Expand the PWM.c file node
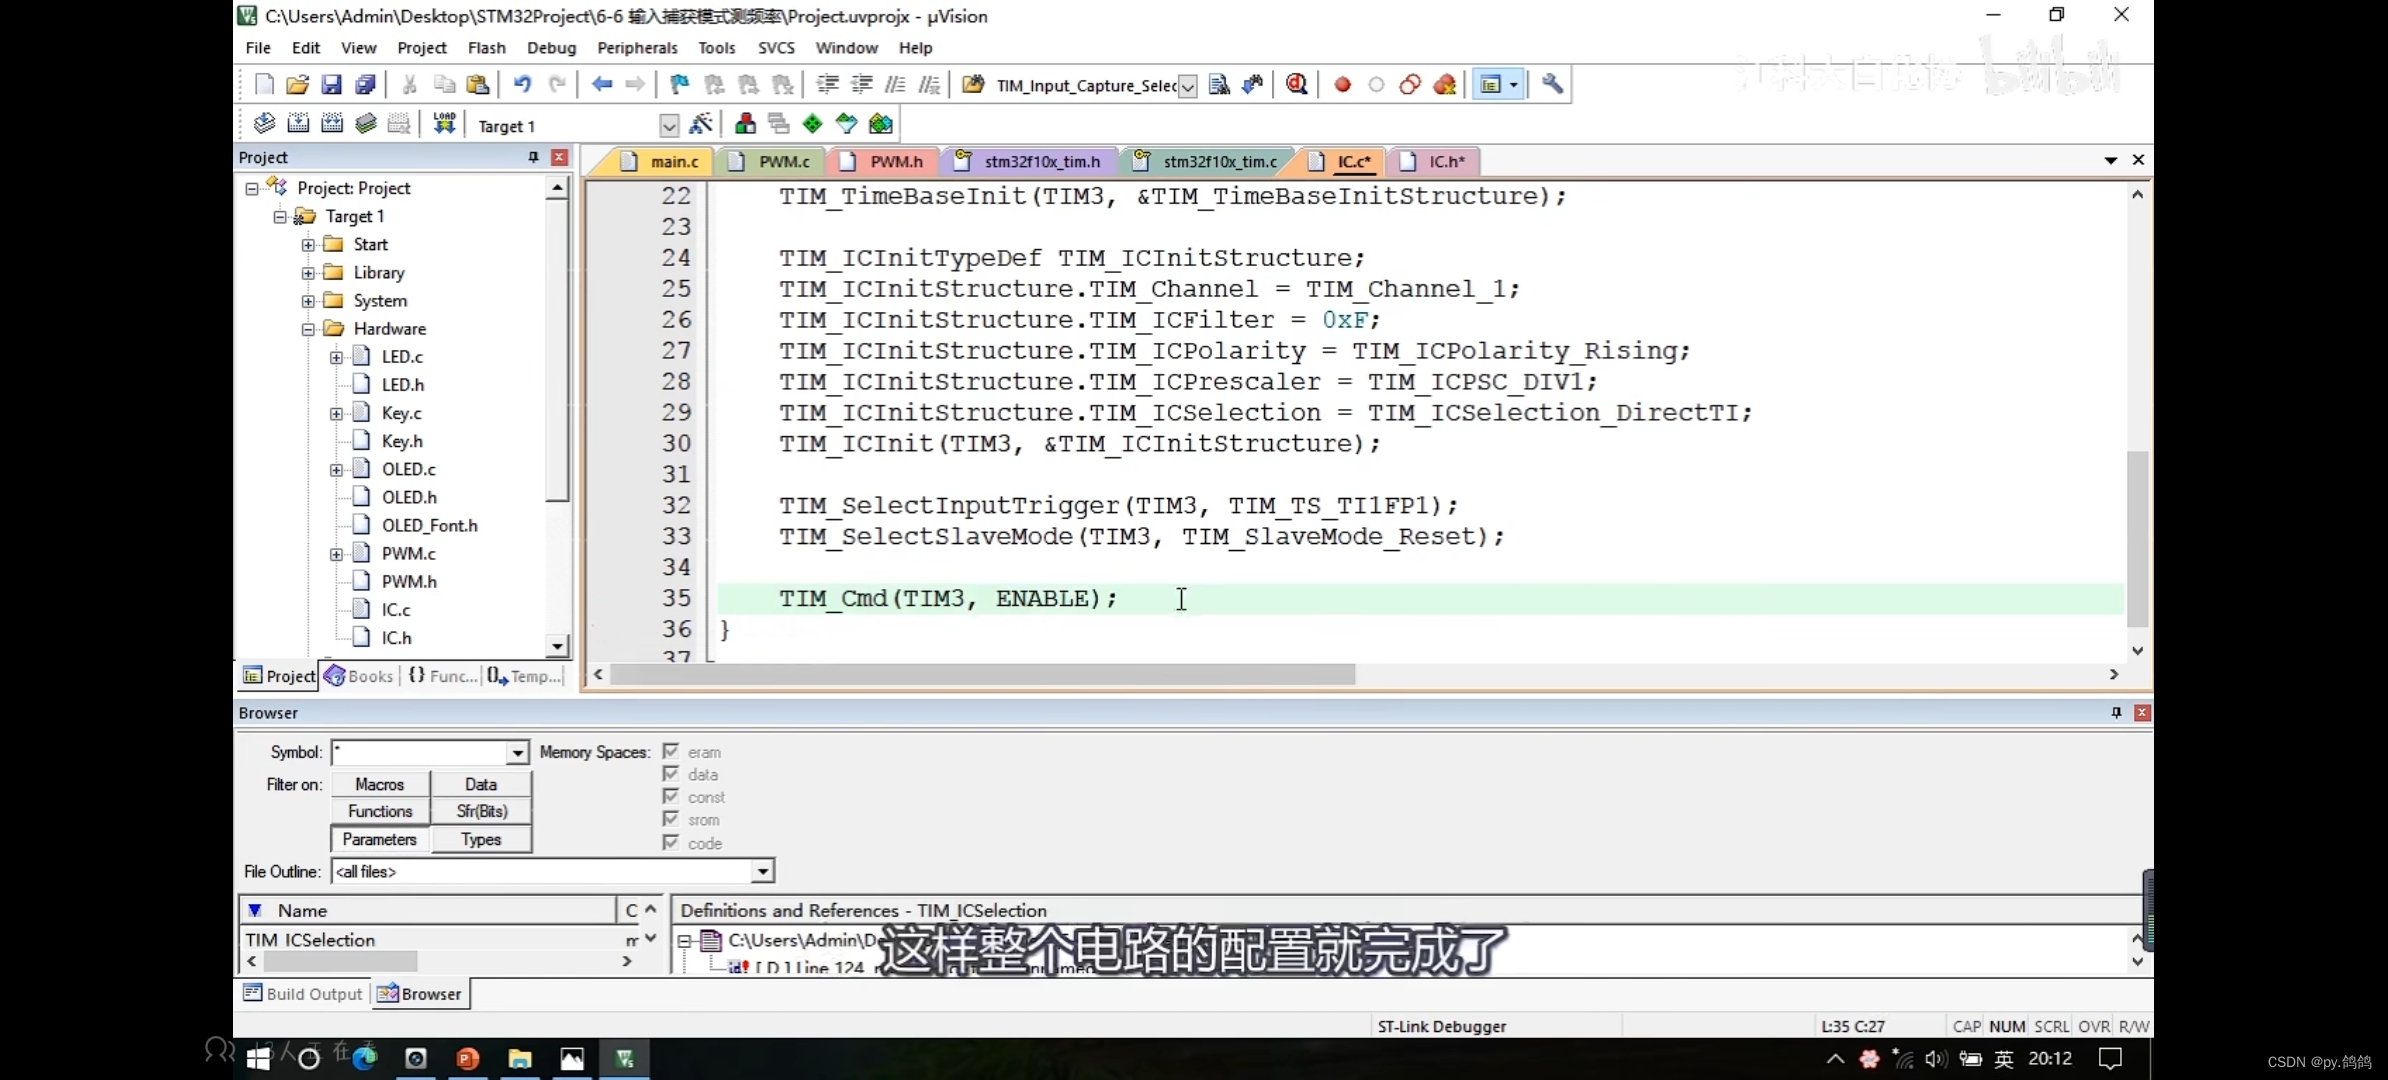 coord(336,554)
